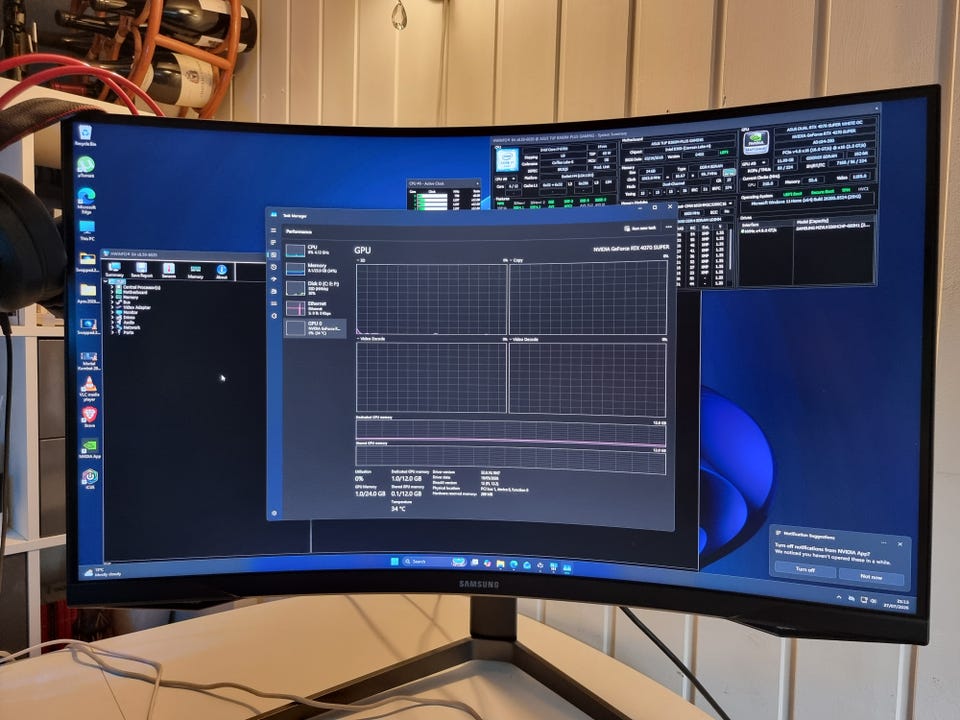Select Memory item in HWiNFO tree
The height and width of the screenshot is (720, 960).
point(130,297)
